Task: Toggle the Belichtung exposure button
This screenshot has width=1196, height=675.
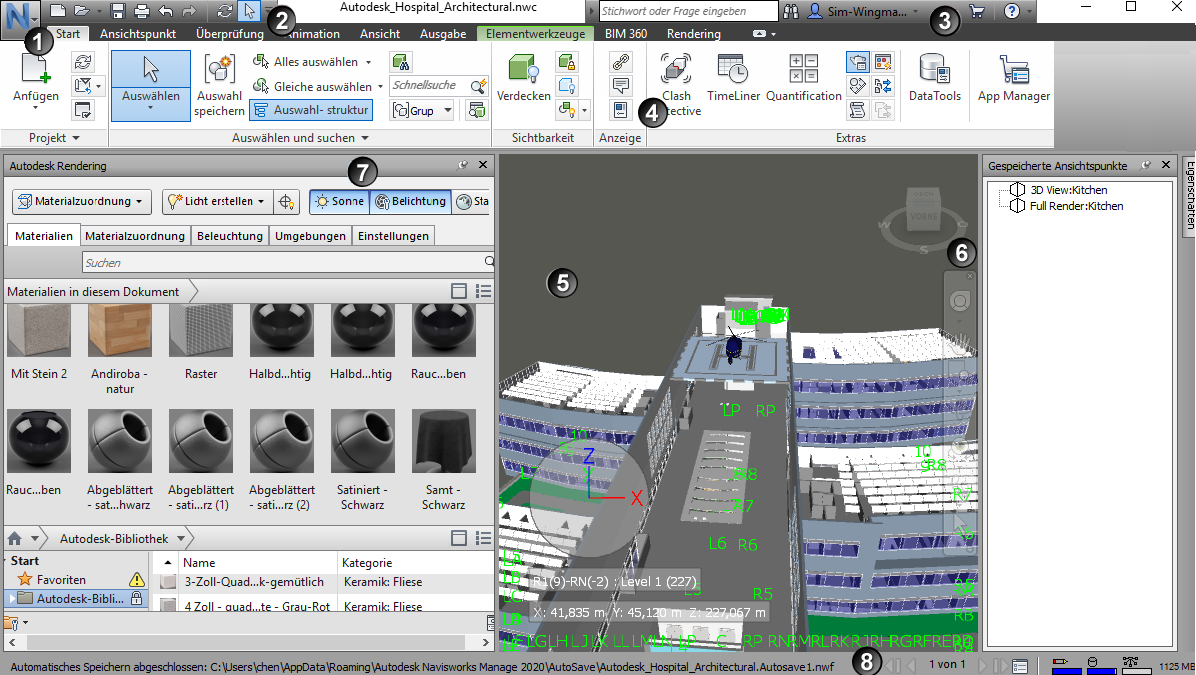Action: point(410,201)
